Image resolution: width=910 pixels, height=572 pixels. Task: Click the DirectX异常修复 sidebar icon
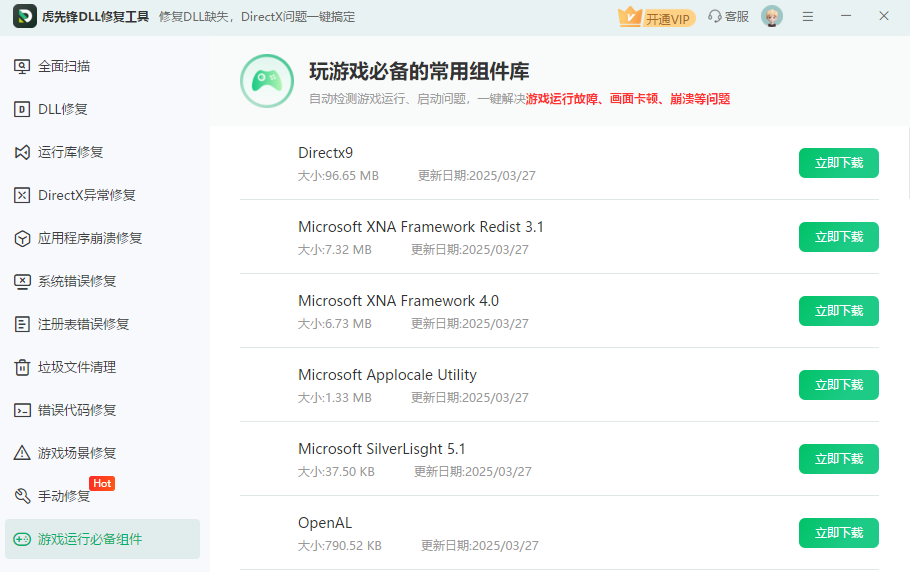21,195
